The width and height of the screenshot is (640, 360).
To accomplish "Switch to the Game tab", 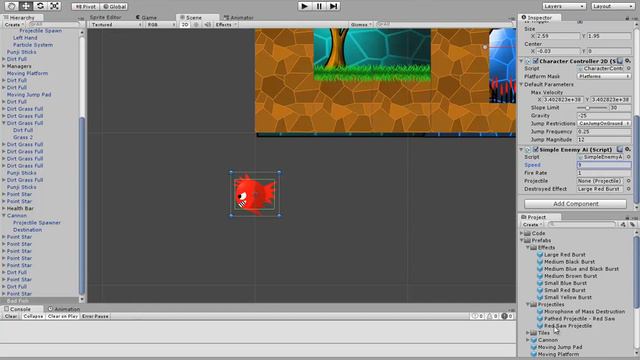I will click(x=147, y=18).
